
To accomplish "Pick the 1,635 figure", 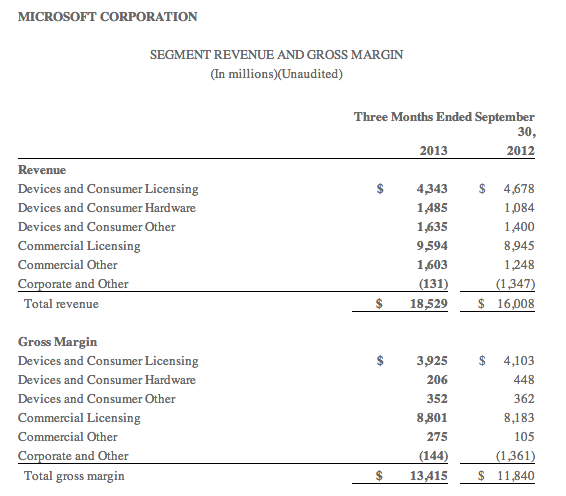I will (x=432, y=227).
